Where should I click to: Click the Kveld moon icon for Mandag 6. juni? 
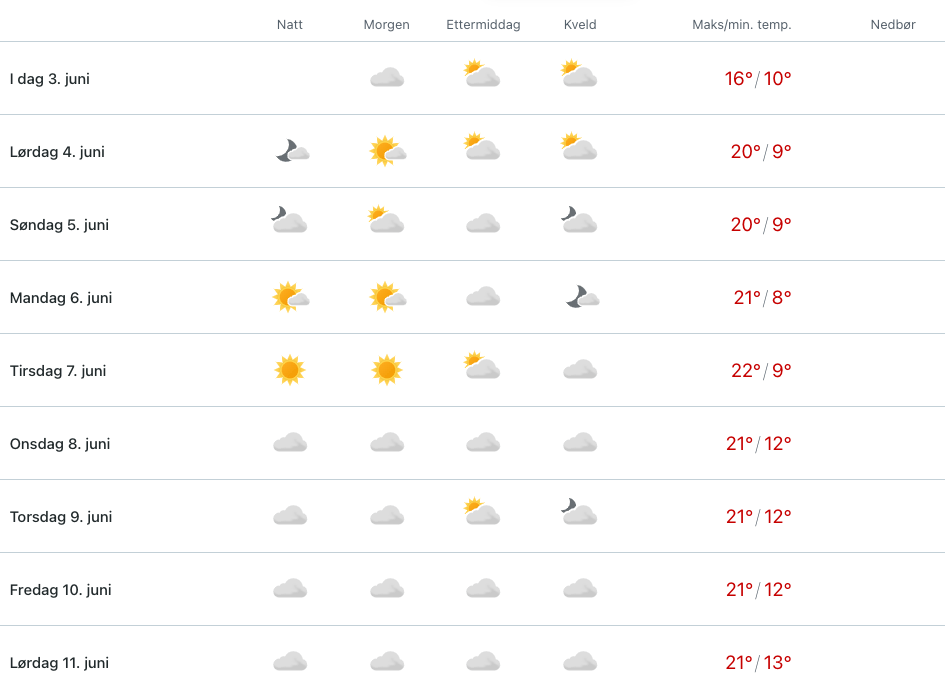coord(581,297)
